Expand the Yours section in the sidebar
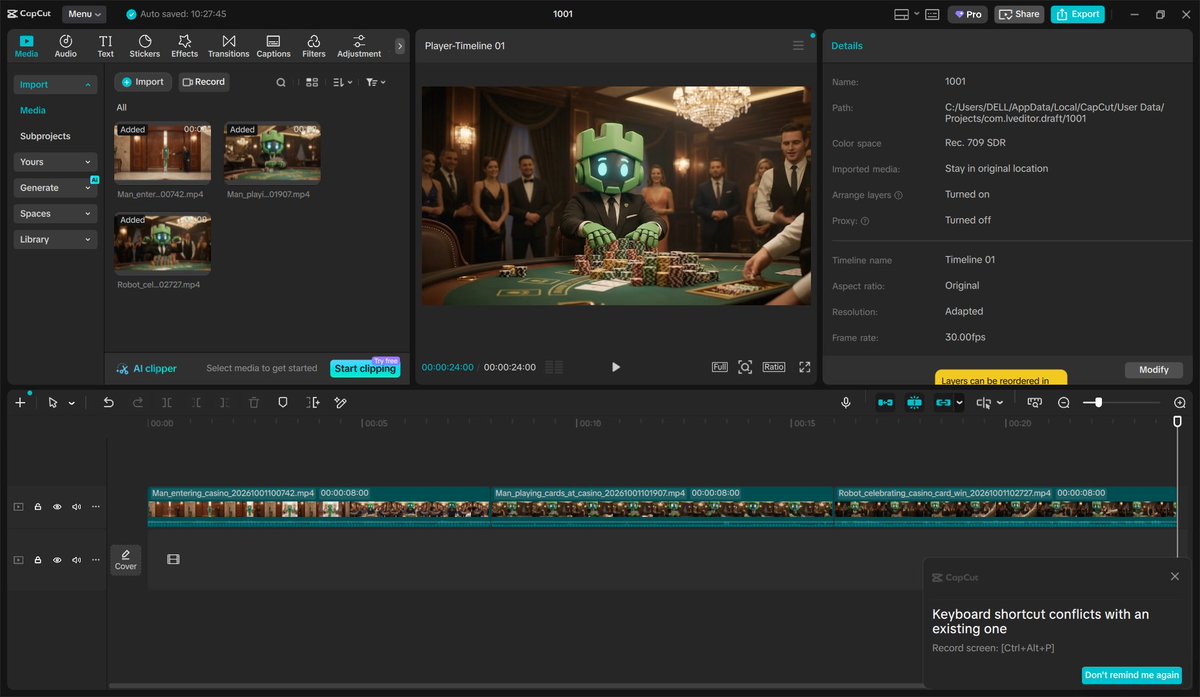Image resolution: width=1200 pixels, height=697 pixels. tap(55, 162)
